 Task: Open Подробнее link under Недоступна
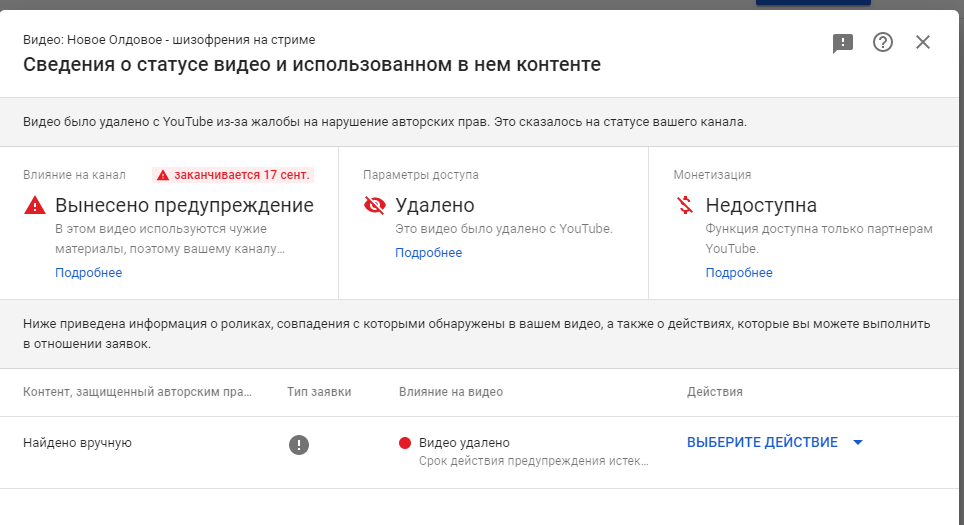[x=739, y=273]
